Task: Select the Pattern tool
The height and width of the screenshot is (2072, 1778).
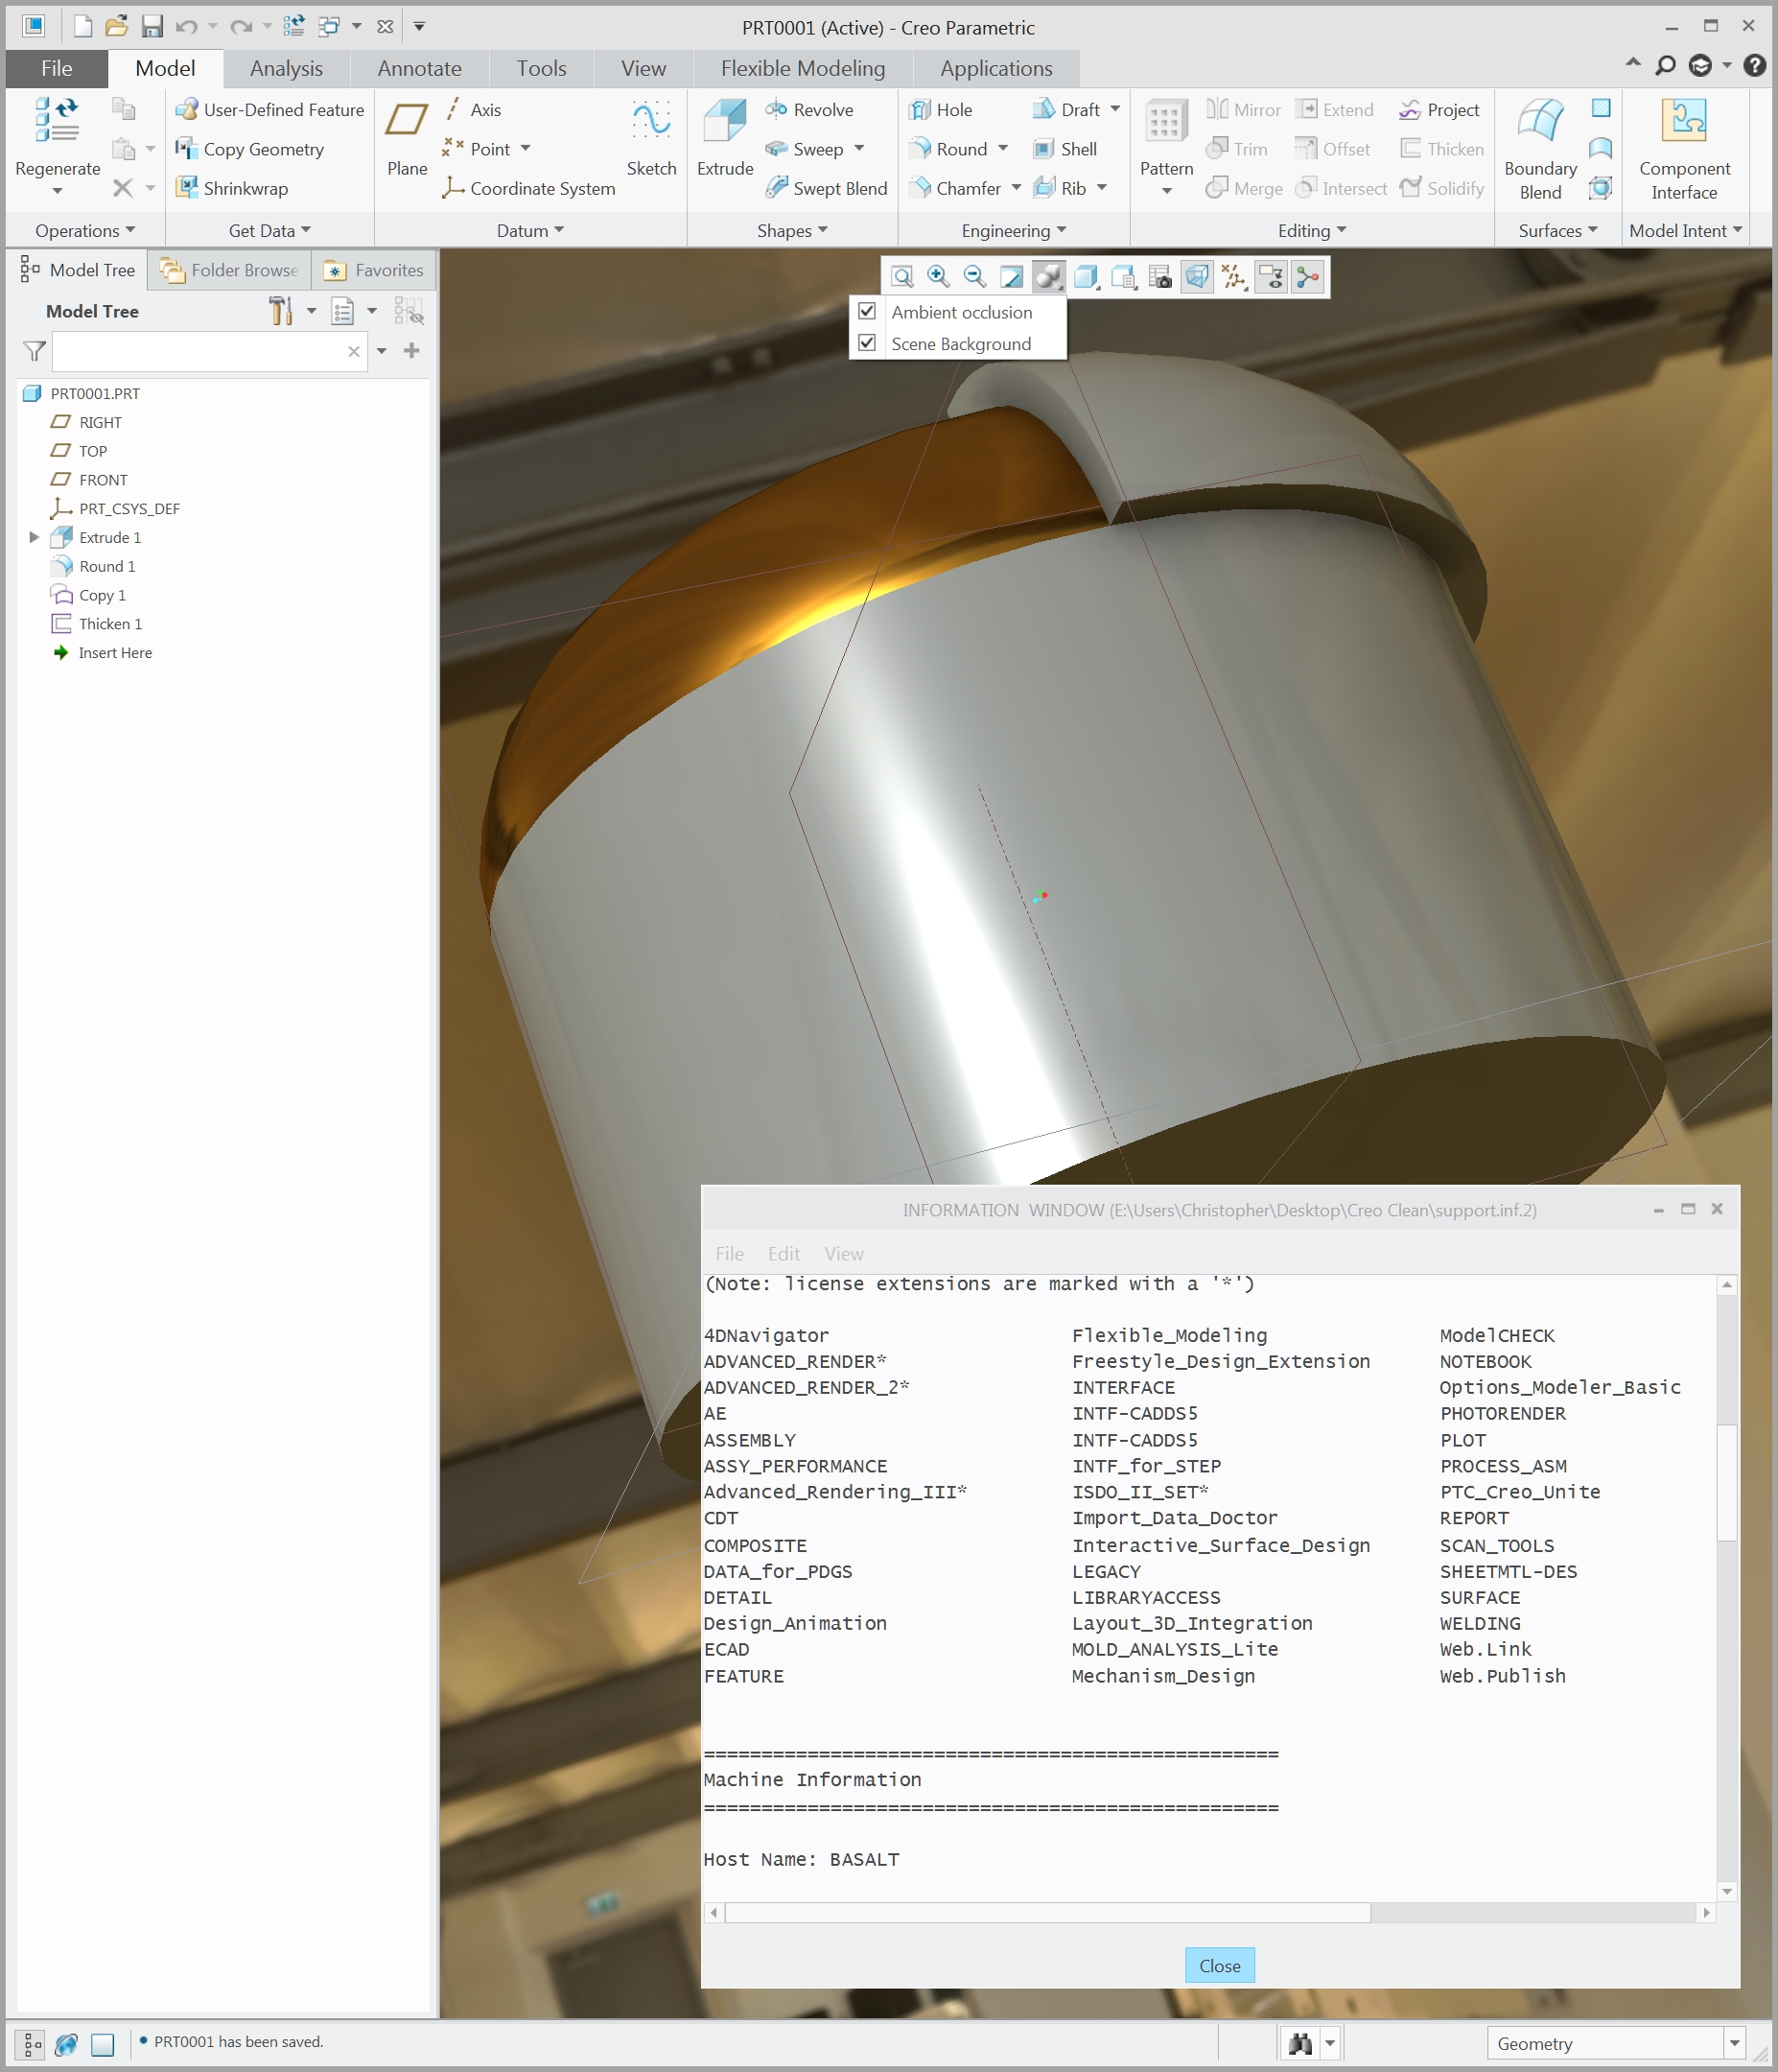Action: click(1165, 140)
